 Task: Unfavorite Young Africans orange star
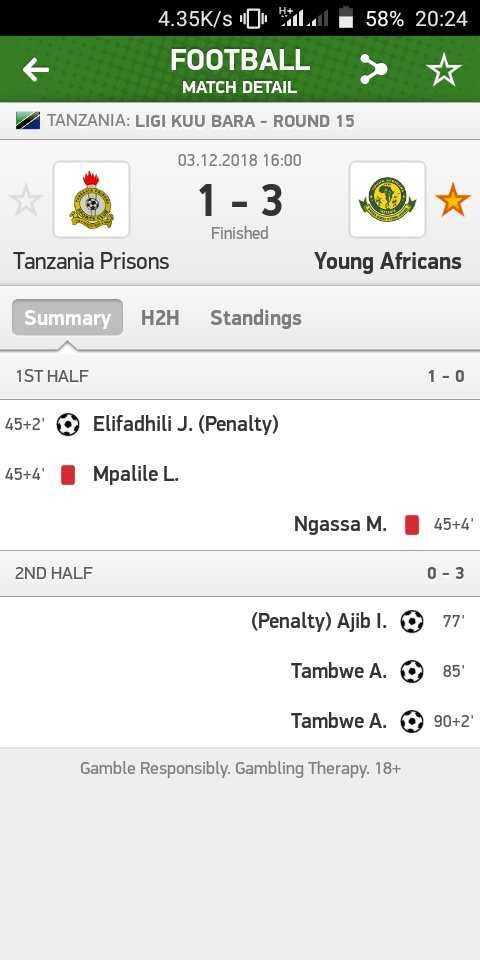point(453,201)
